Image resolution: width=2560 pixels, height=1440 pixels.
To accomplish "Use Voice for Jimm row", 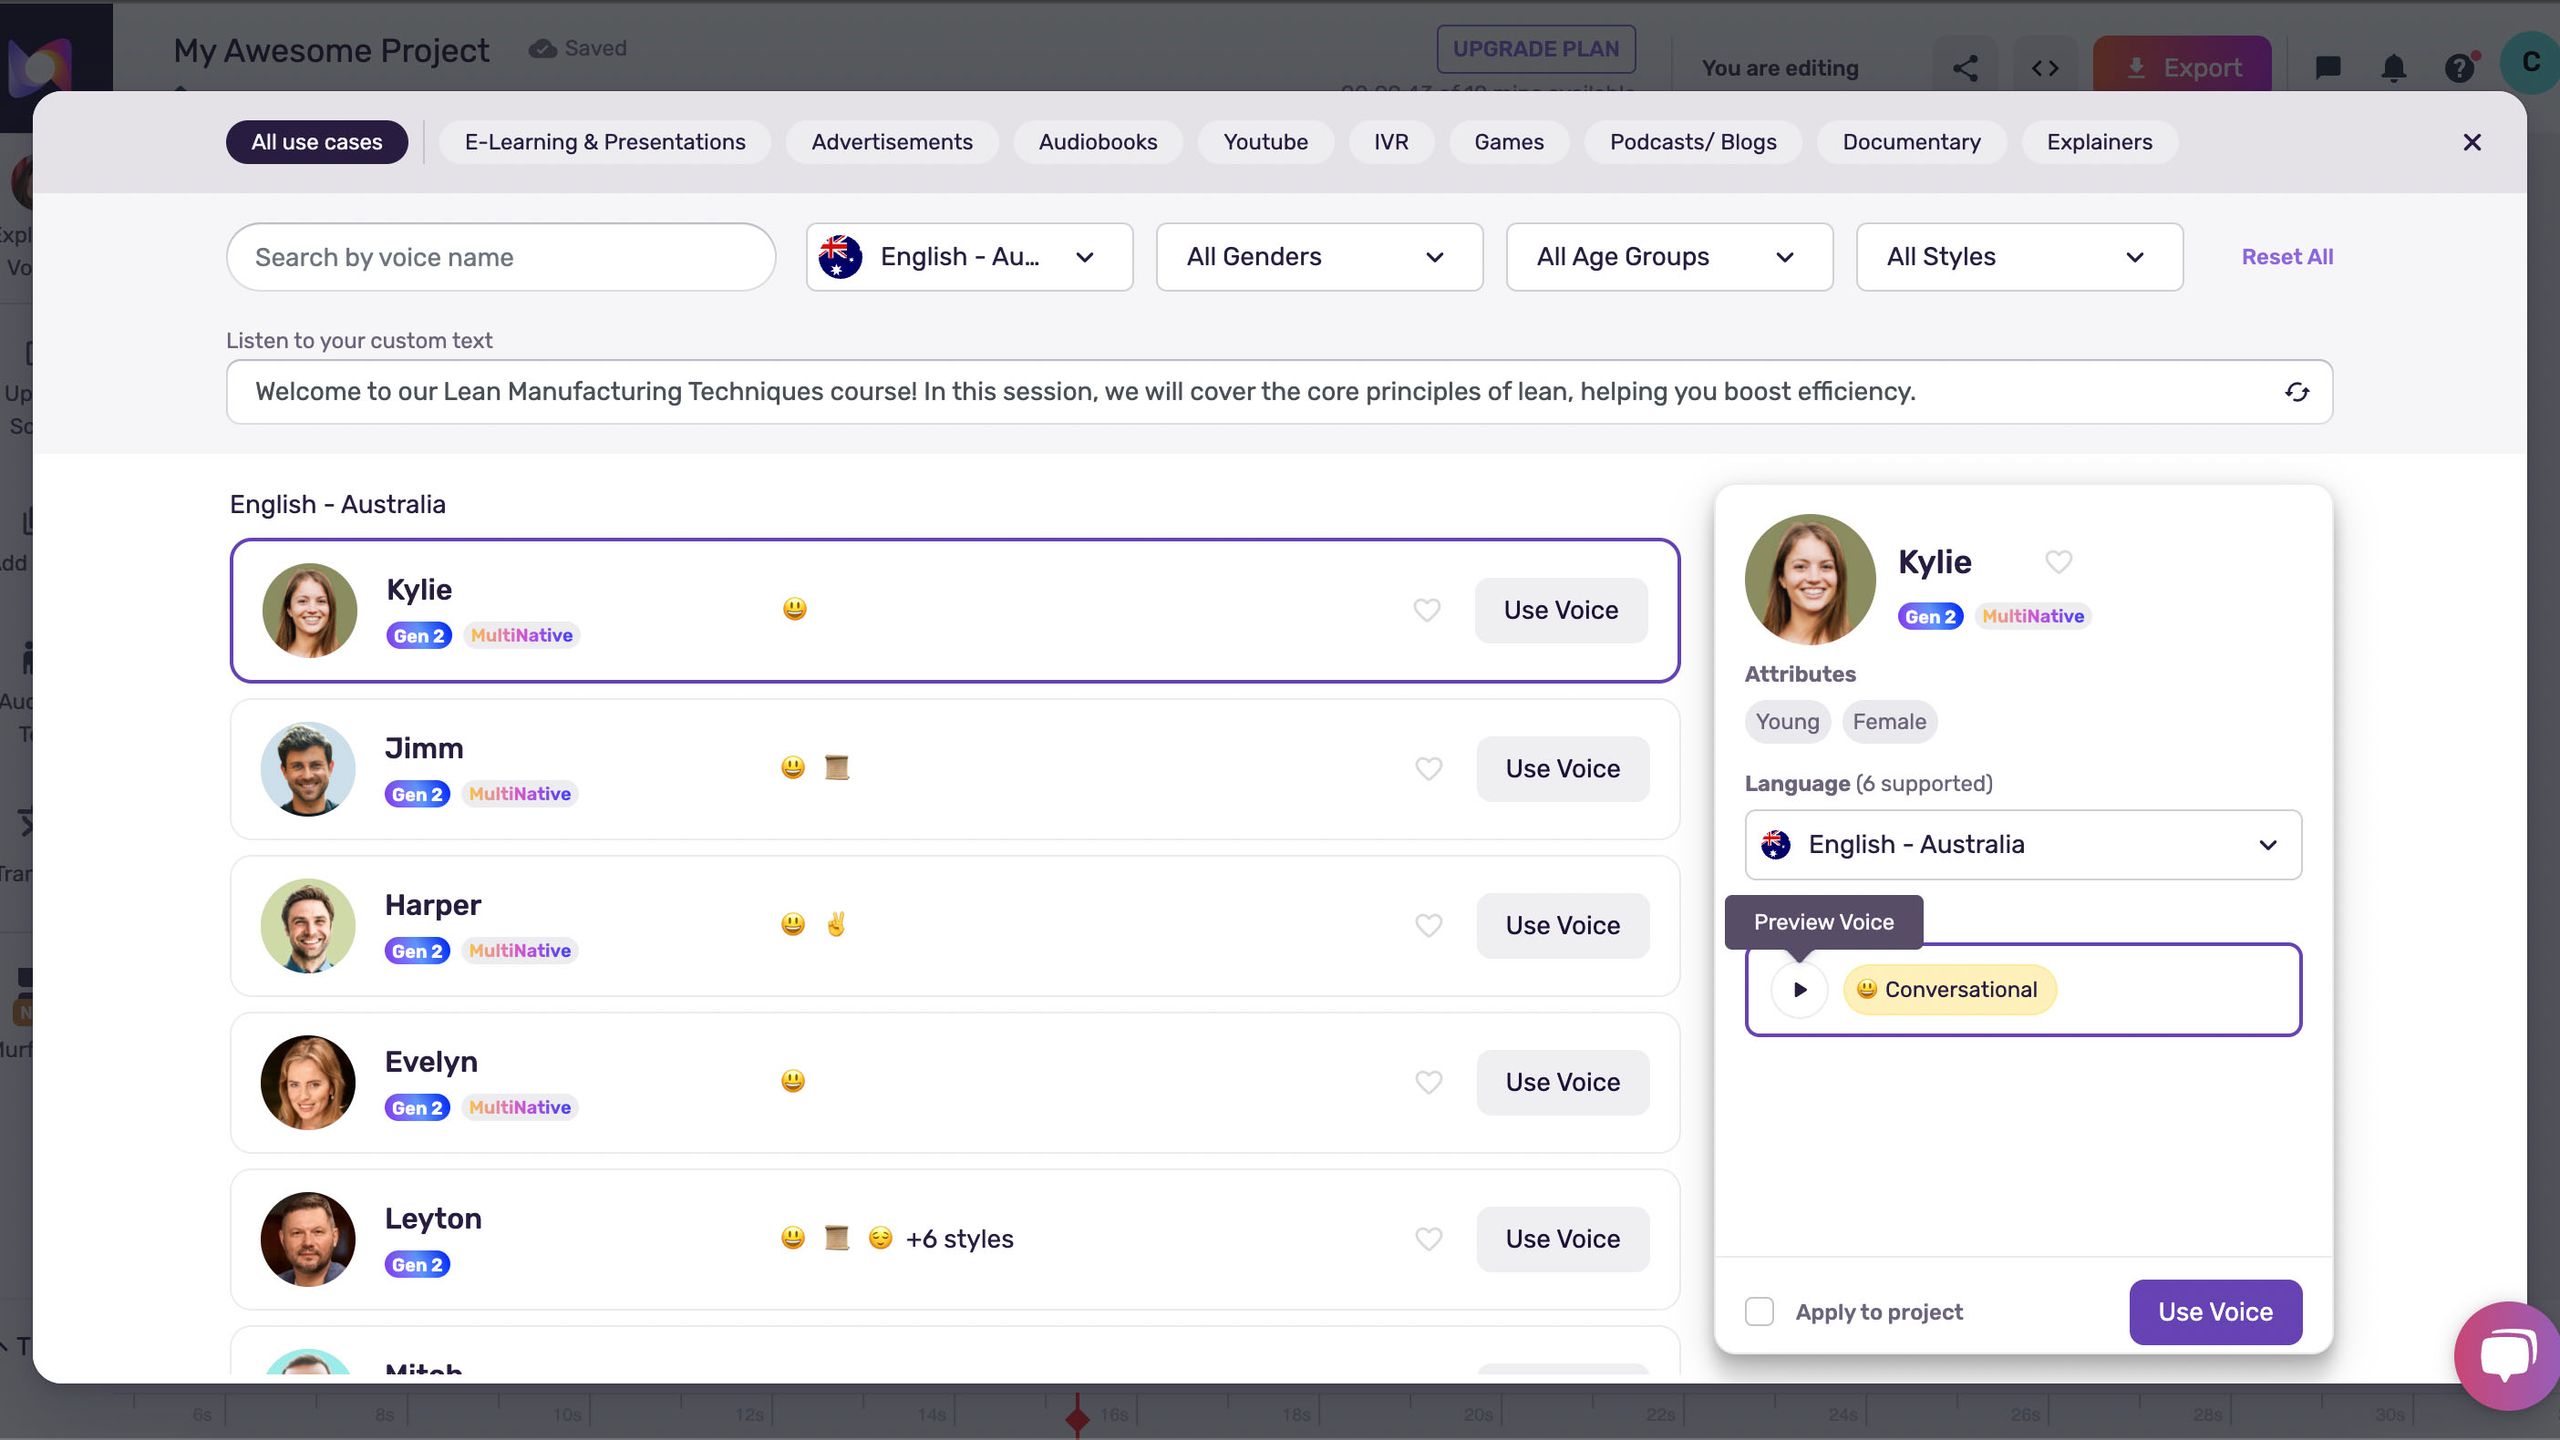I will coord(1563,769).
